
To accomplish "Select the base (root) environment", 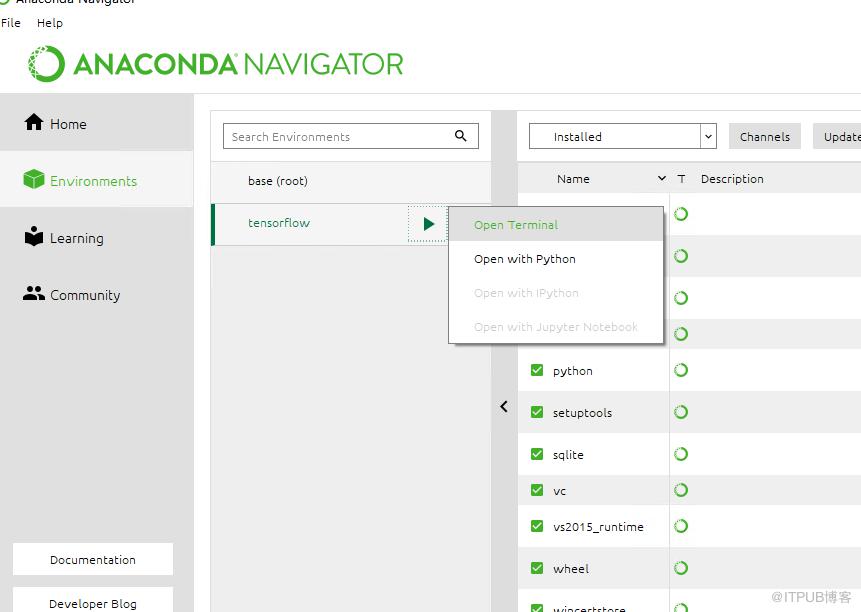I will point(351,181).
